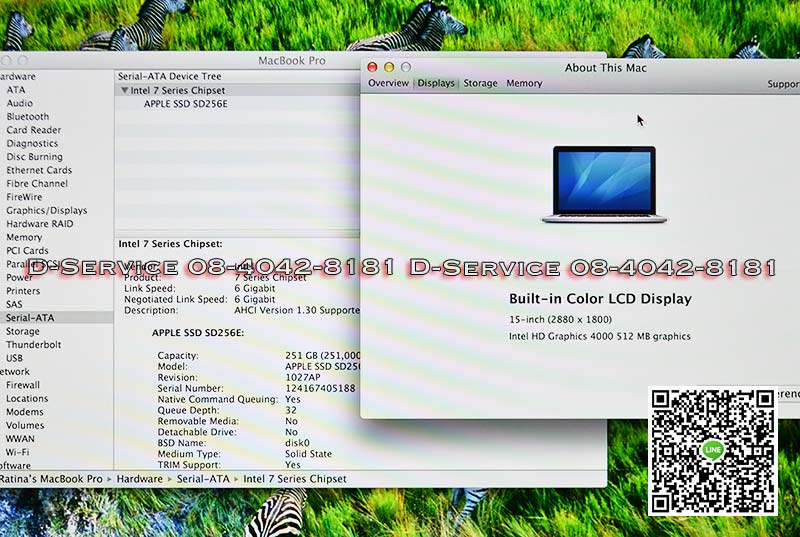Click the Serial-ATA Device Tree column header
Screen dimensions: 800x537
point(169,76)
